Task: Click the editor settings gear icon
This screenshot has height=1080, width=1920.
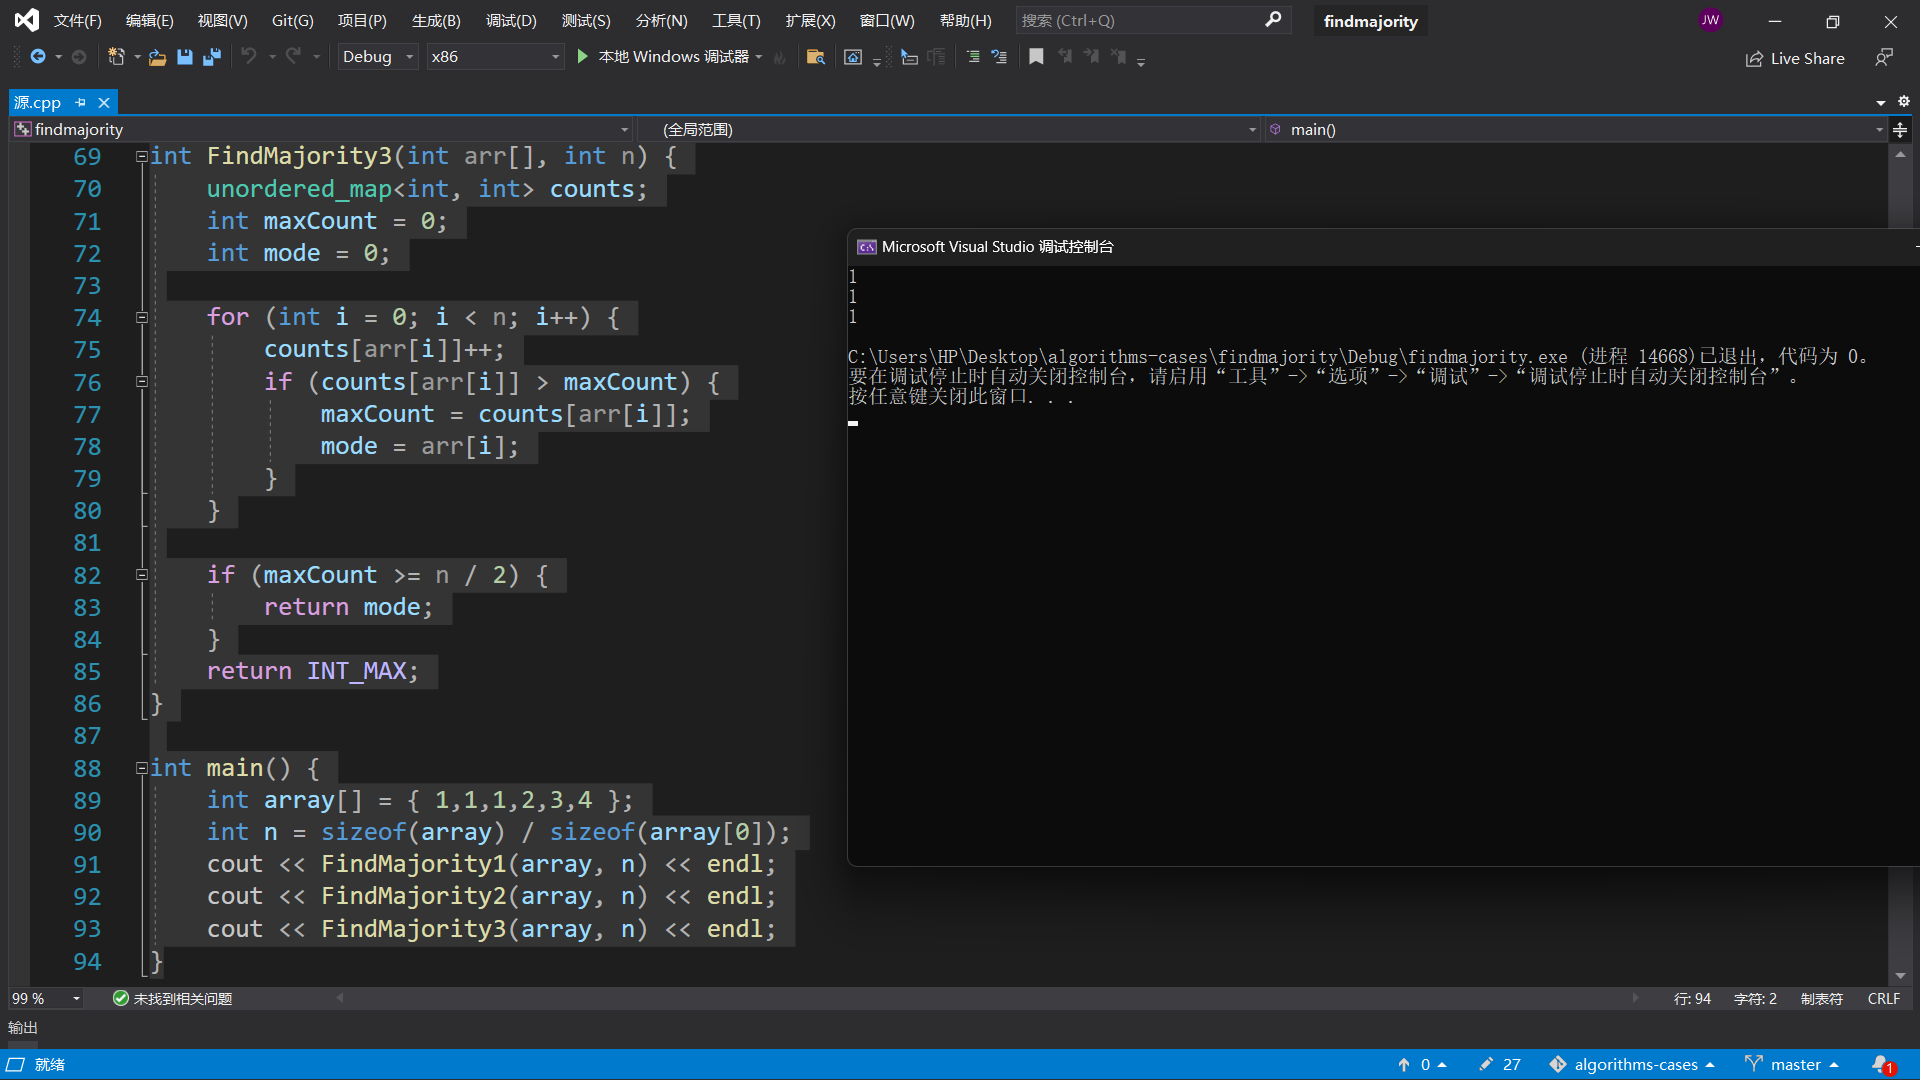Action: click(1904, 101)
